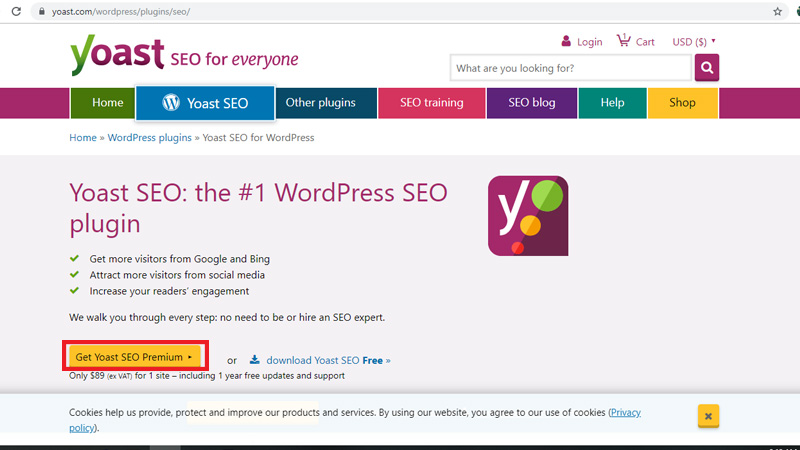Click the WordPress plugins breadcrumb link

pos(149,138)
